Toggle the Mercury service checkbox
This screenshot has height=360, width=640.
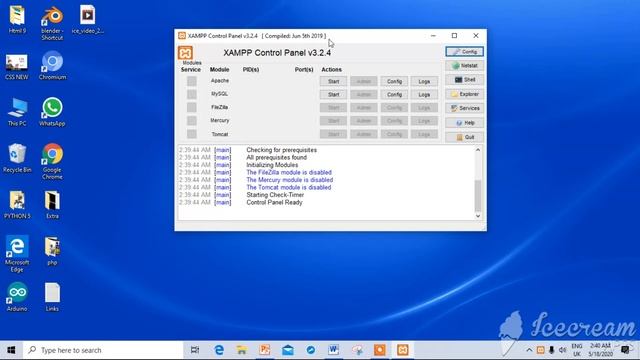pos(191,121)
